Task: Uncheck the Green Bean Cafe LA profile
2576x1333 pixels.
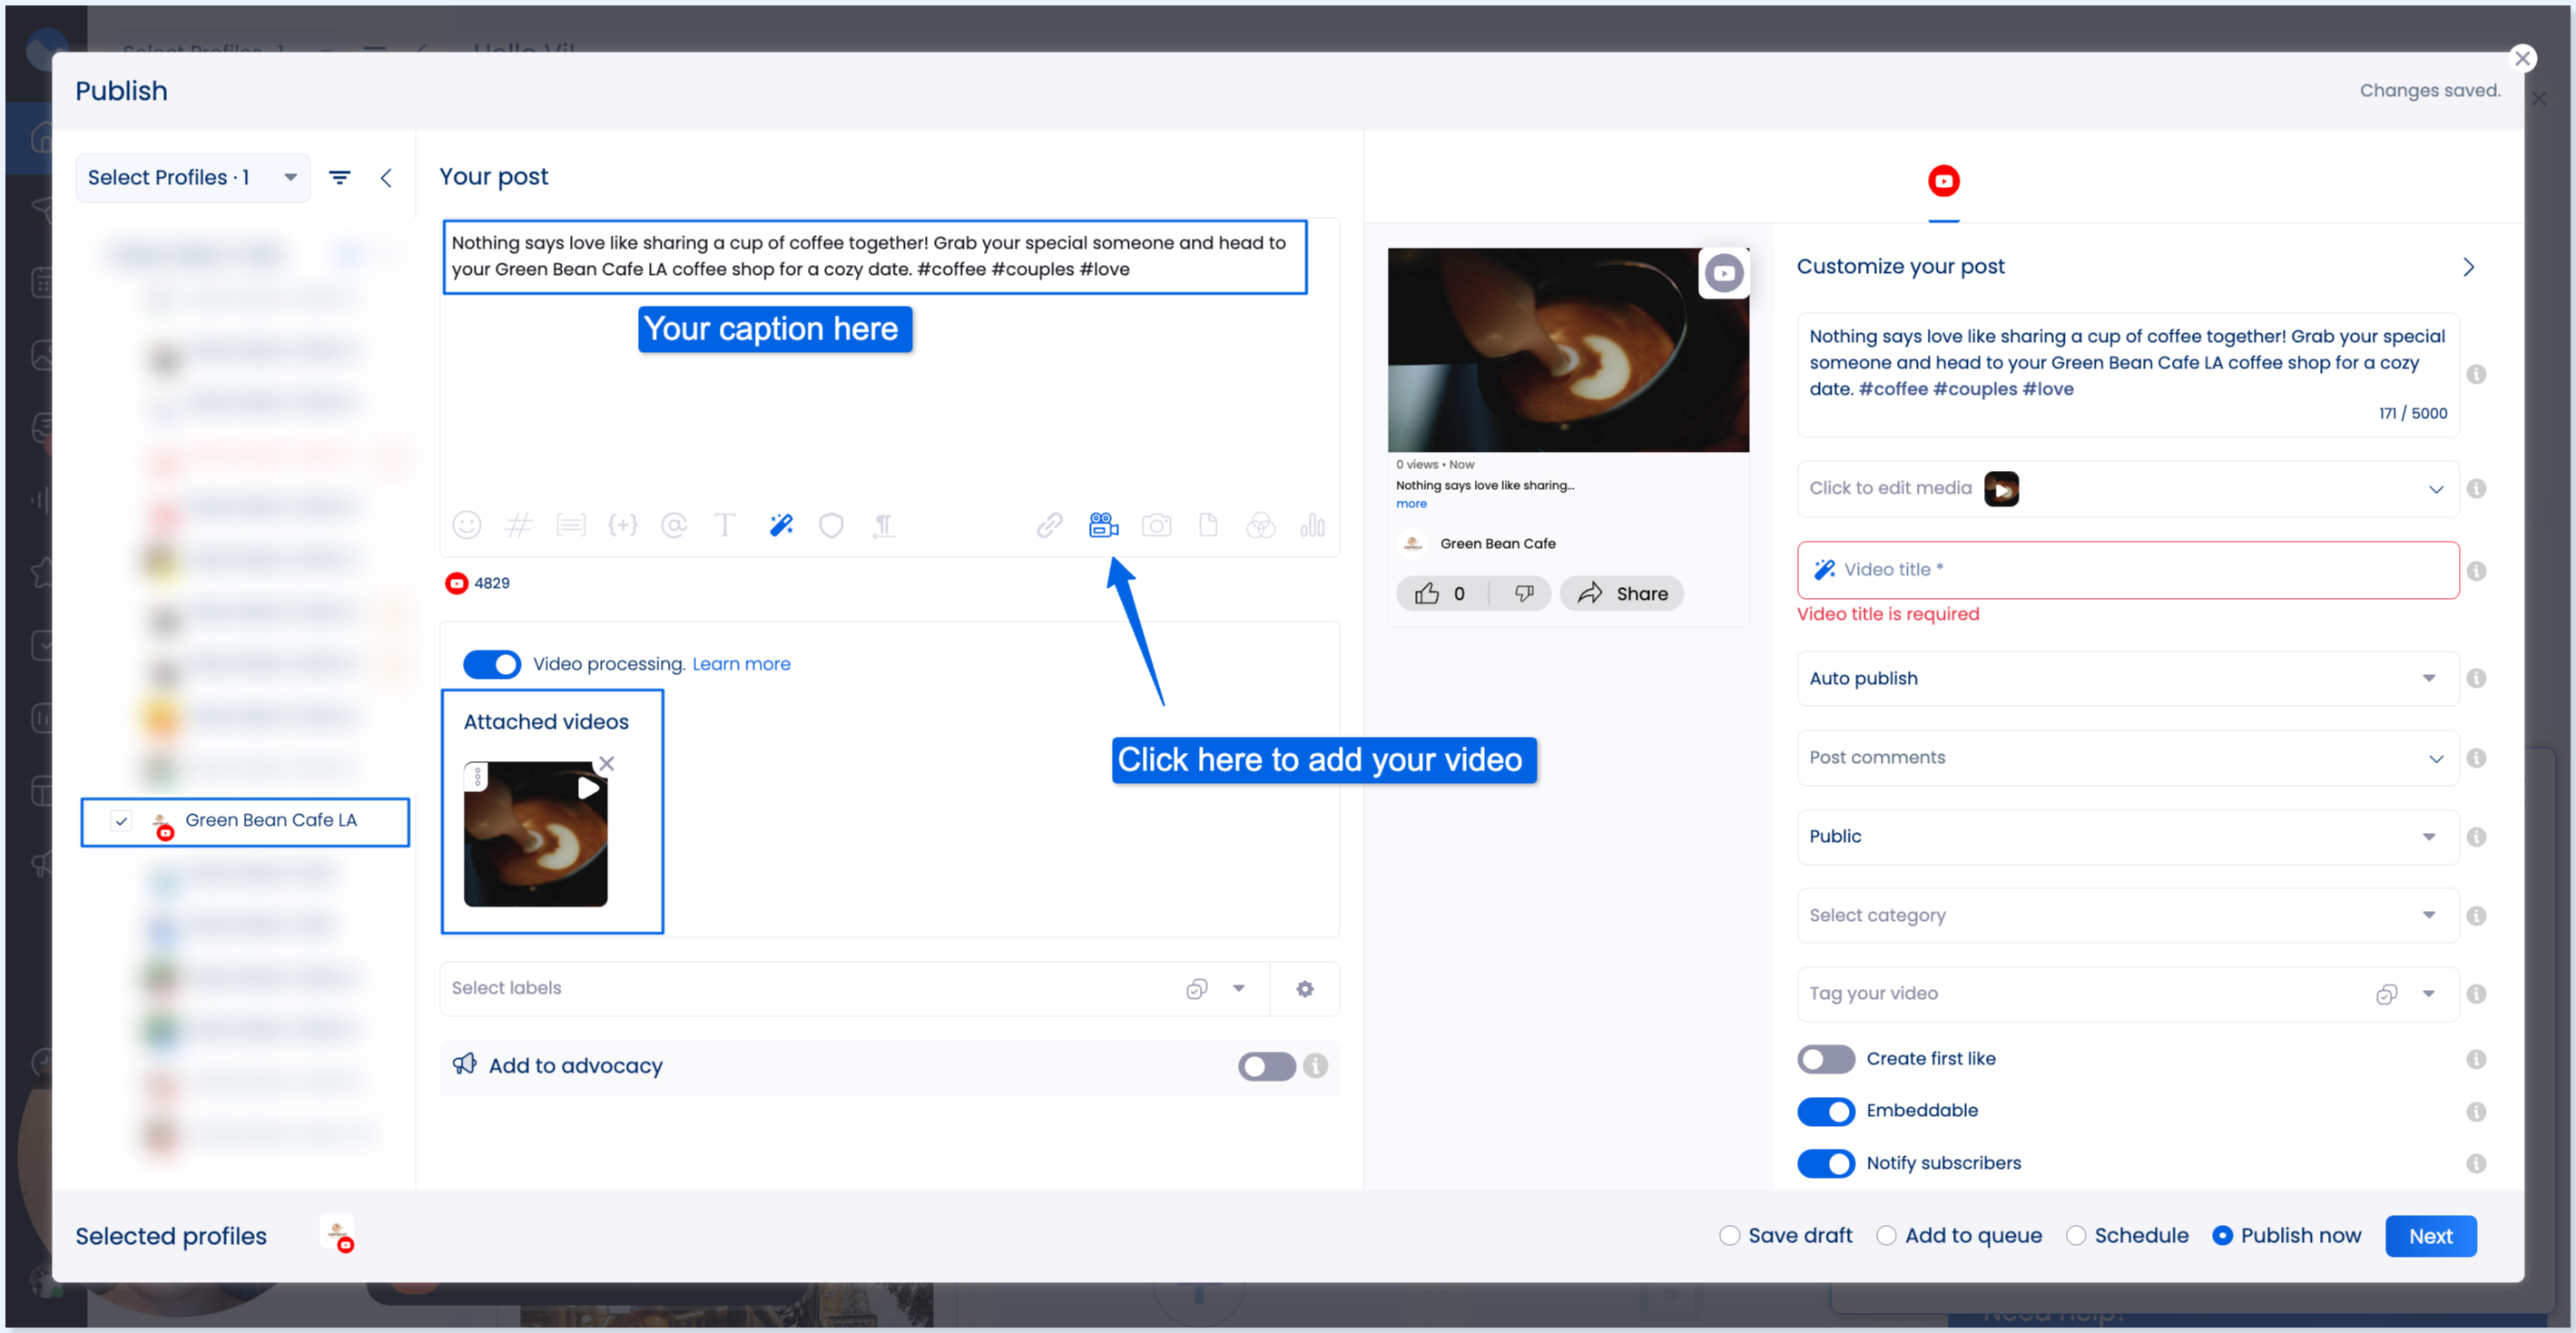Action: pyautogui.click(x=121, y=821)
